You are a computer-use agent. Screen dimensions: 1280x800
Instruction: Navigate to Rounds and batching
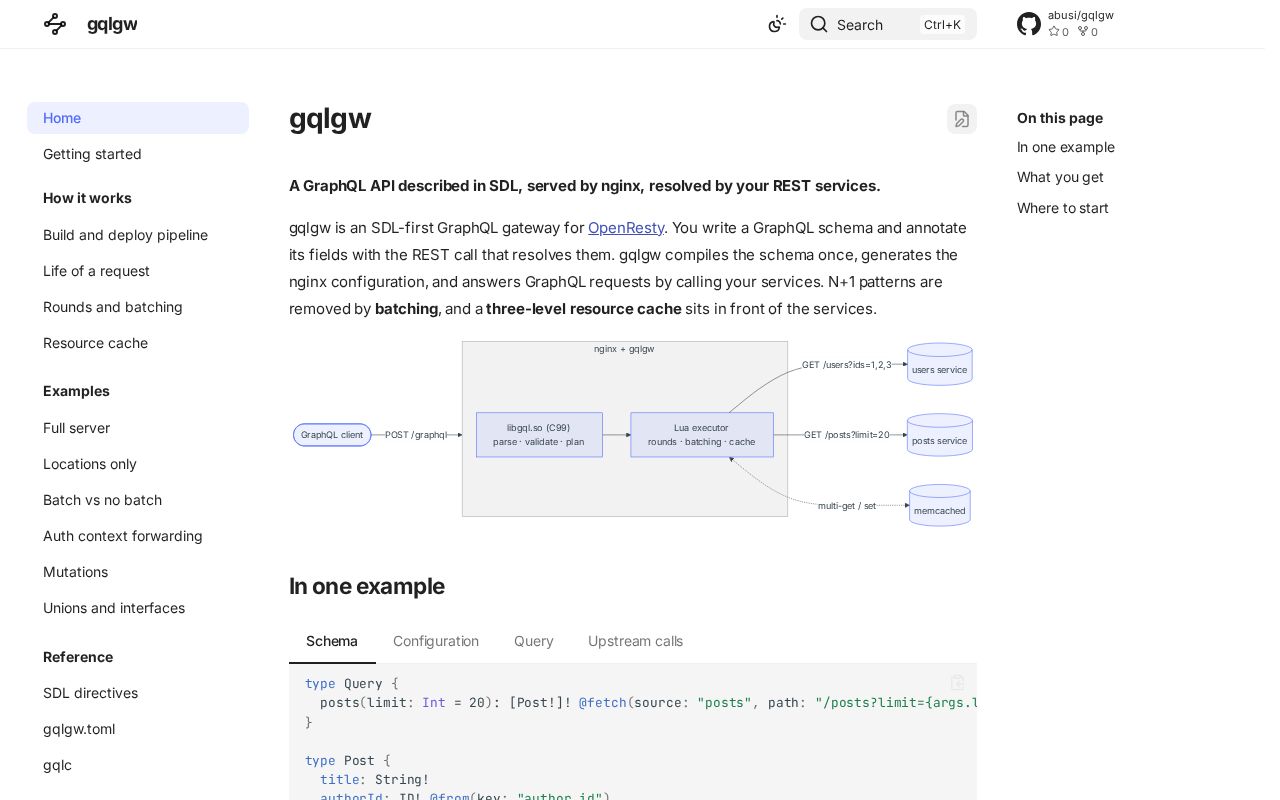[x=138, y=307]
